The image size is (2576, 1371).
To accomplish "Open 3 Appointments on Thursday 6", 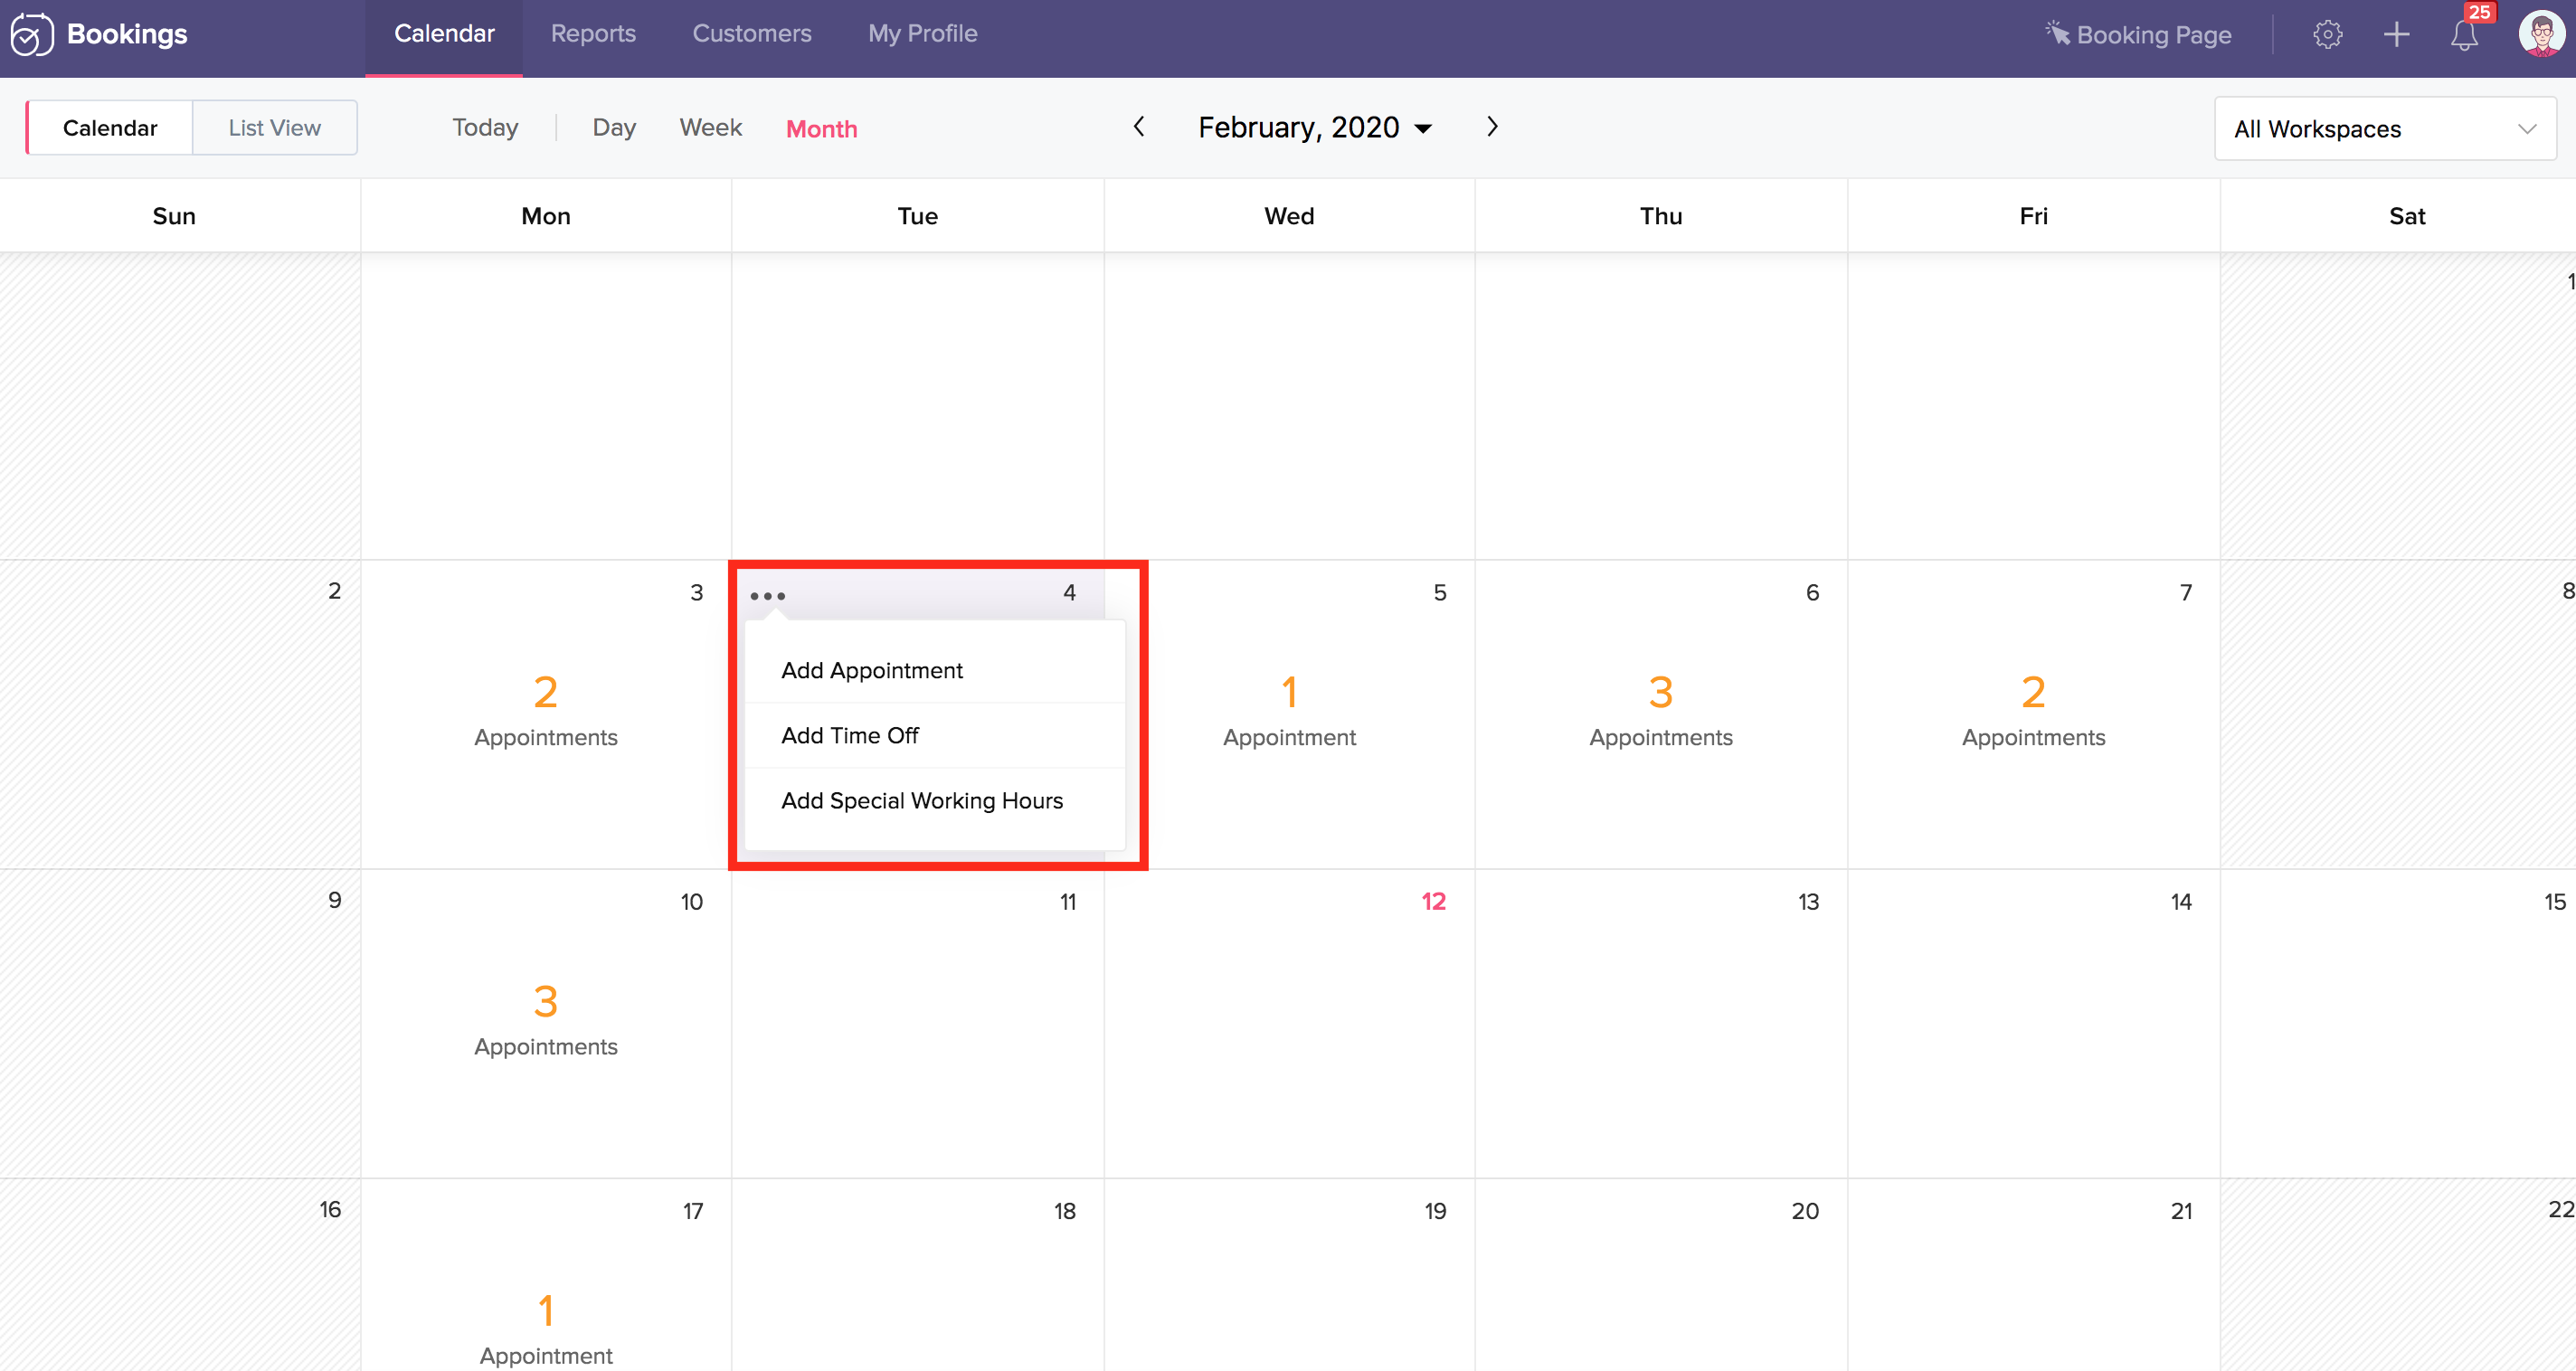I will click(1660, 710).
